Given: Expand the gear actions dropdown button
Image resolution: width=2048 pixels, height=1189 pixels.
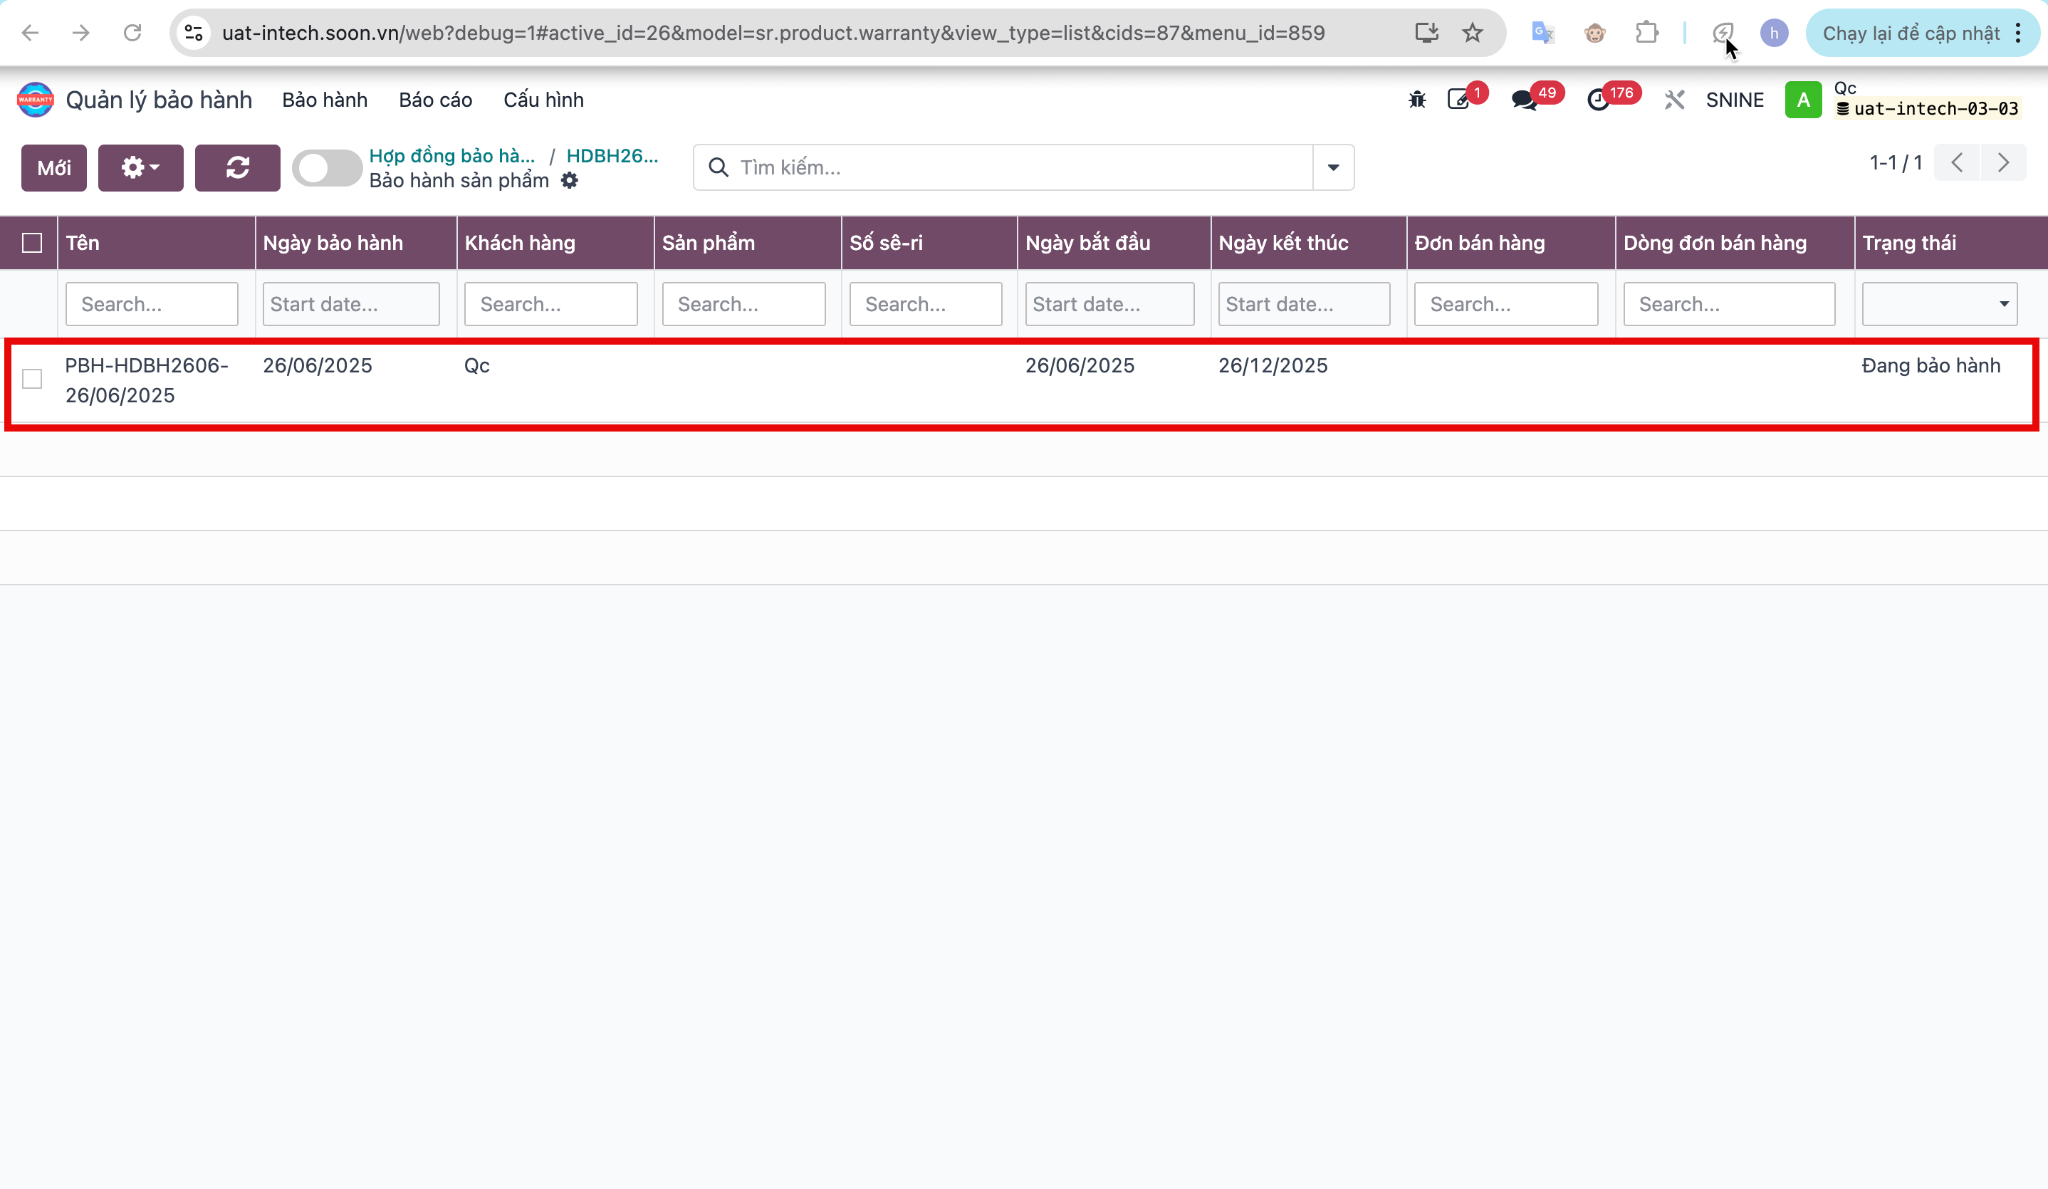Looking at the screenshot, I should click(140, 167).
